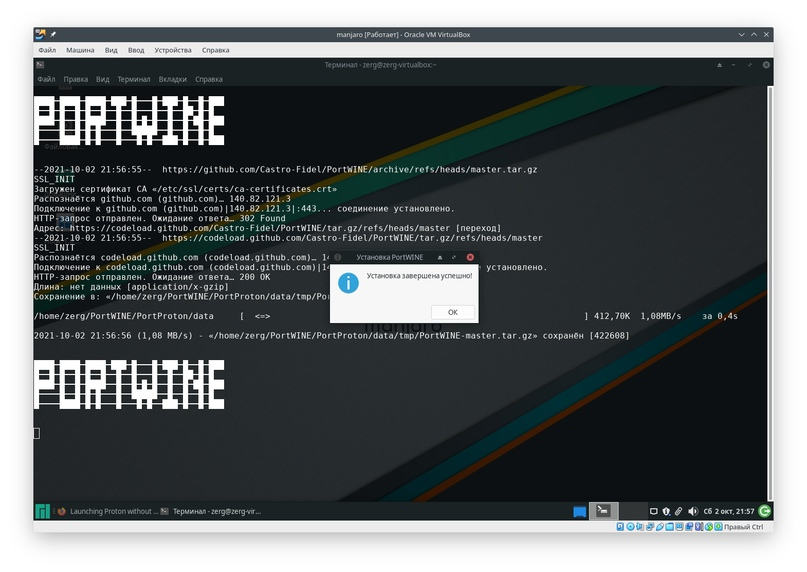Open VirtualBox Справка menu
Screen dimensions: 807x572
point(216,50)
